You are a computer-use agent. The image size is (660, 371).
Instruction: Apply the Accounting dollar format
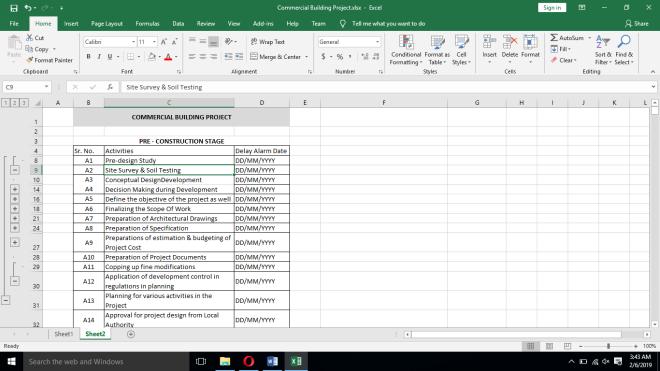(323, 57)
